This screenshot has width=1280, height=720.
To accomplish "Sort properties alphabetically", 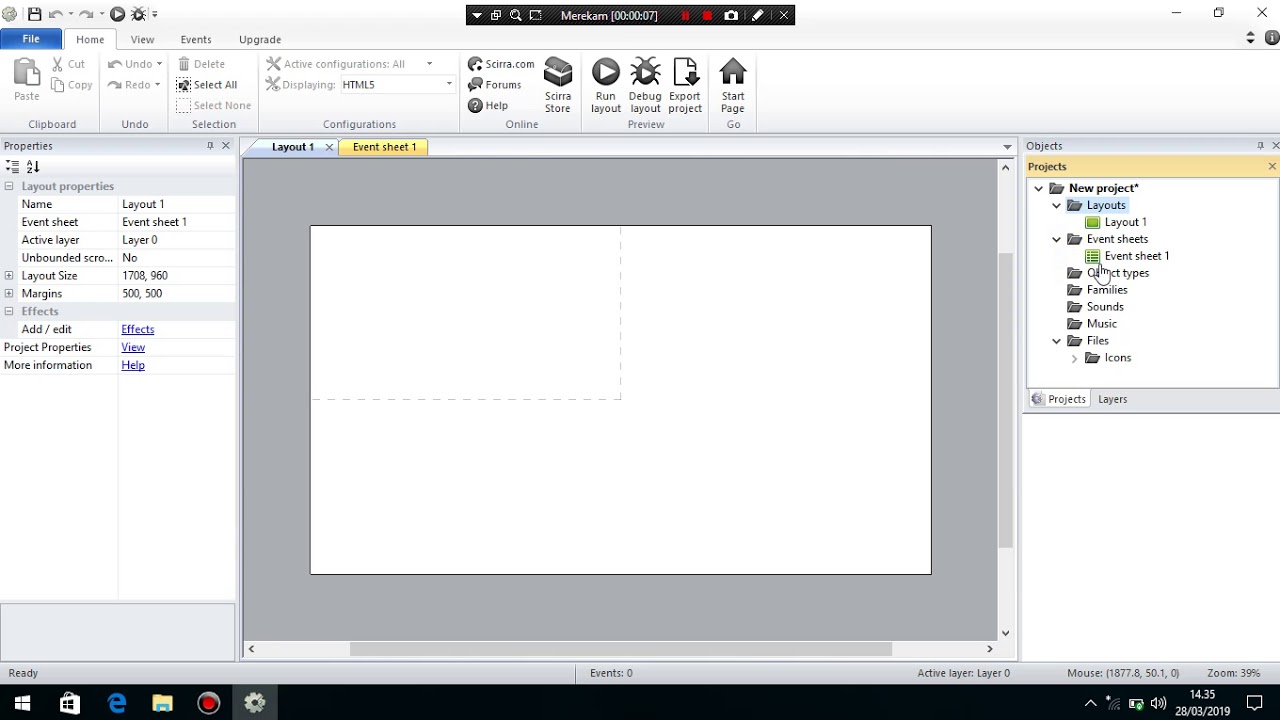I will pyautogui.click(x=33, y=167).
